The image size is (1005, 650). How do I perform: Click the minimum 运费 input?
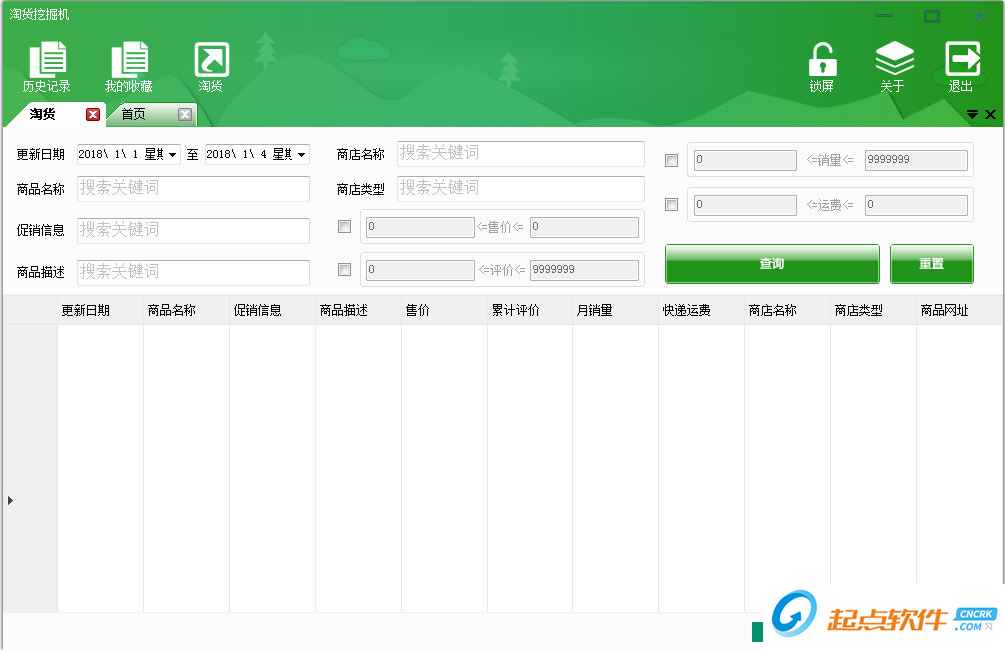pos(745,205)
